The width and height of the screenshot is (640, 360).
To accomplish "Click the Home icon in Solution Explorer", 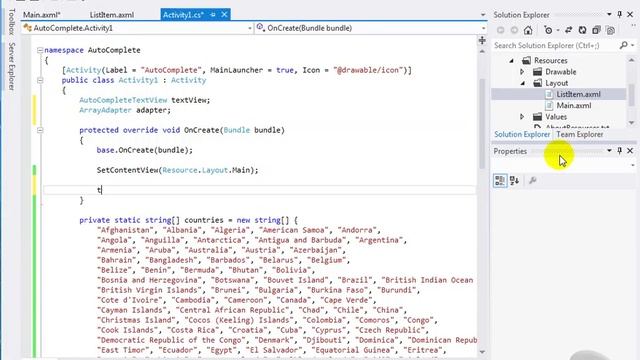I will click(528, 30).
